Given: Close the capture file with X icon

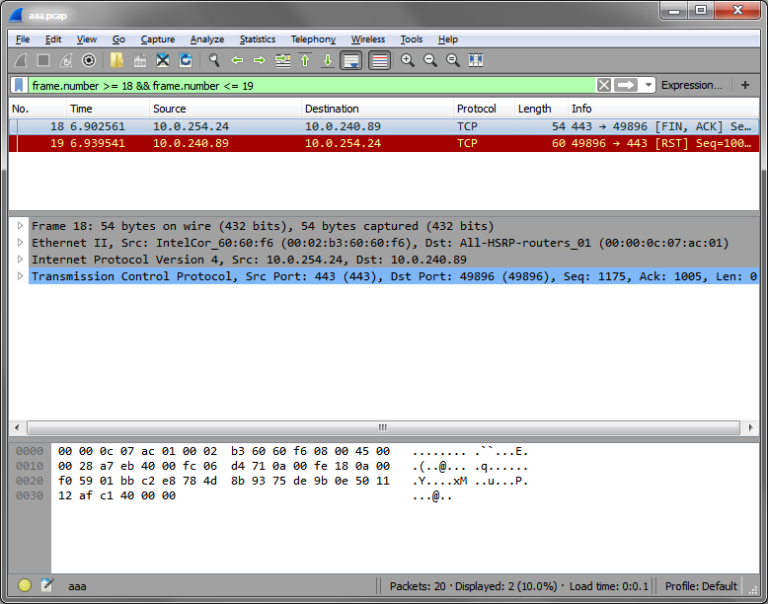Looking at the screenshot, I should pyautogui.click(x=163, y=60).
